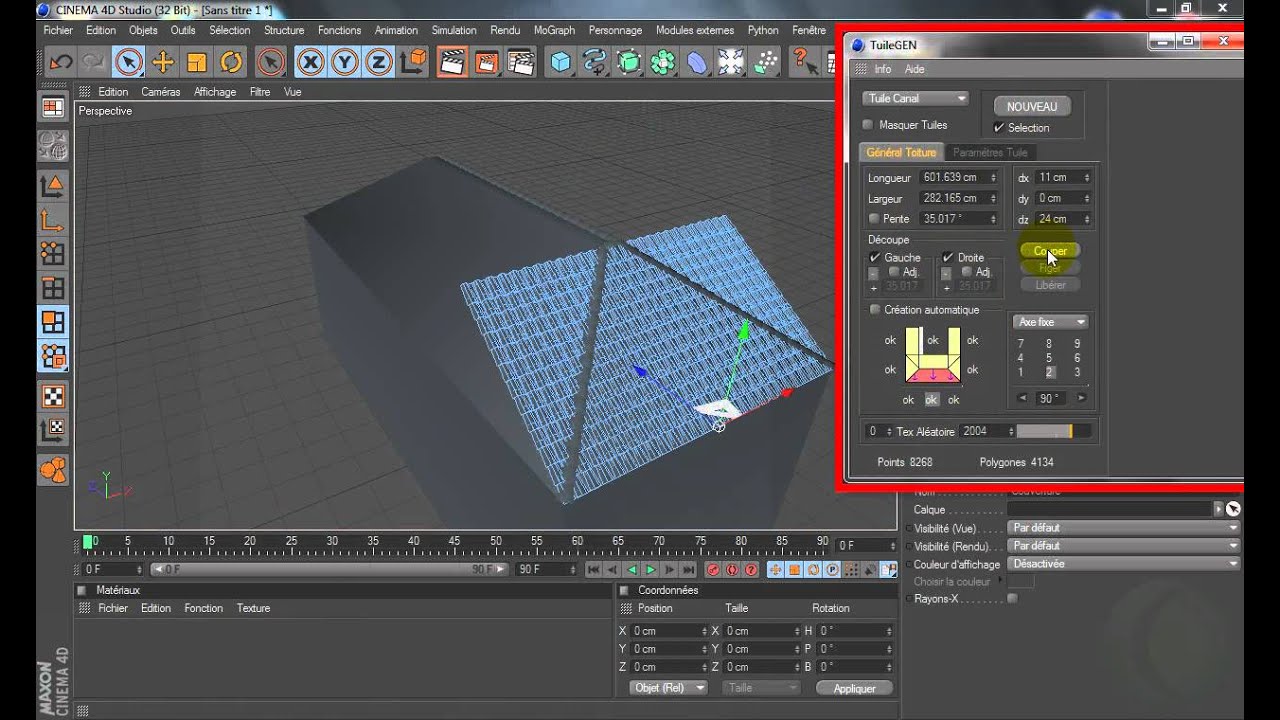Select the Général Toiture tab

[x=901, y=153]
